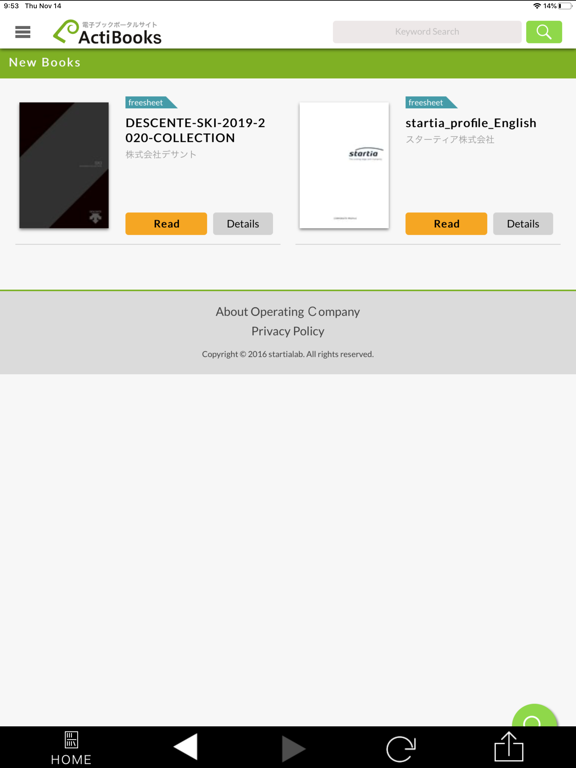Screen dimensions: 576x768
Task: Open Details for startia_profile_English
Action: coord(523,224)
